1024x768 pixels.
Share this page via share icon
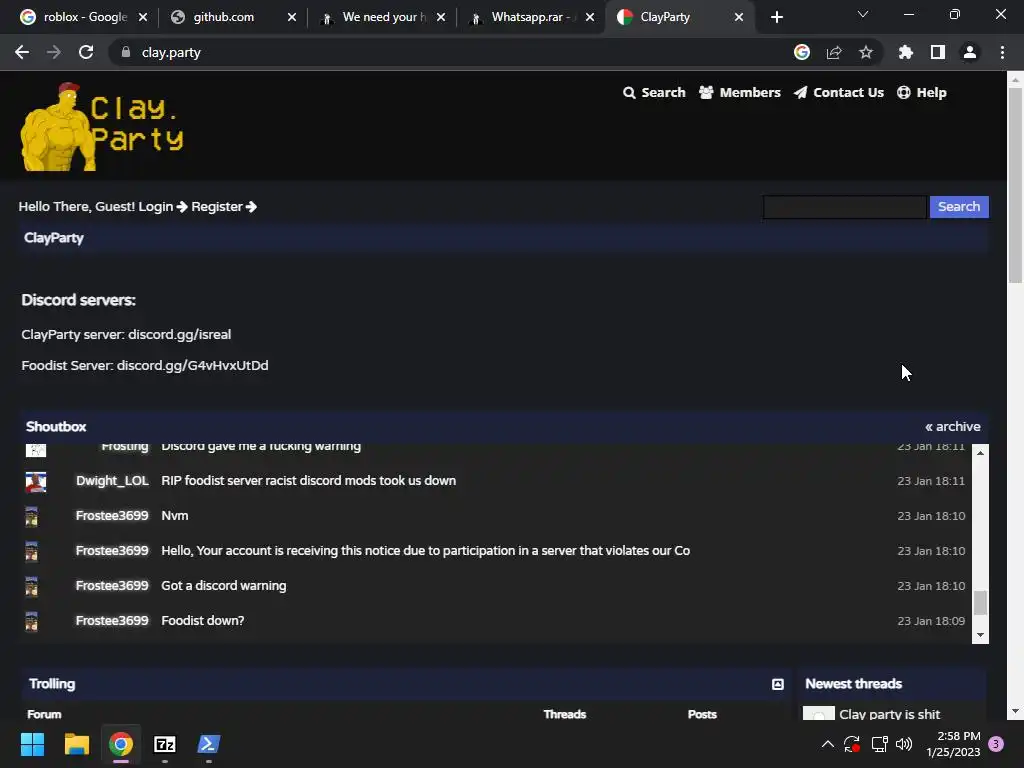pos(834,52)
